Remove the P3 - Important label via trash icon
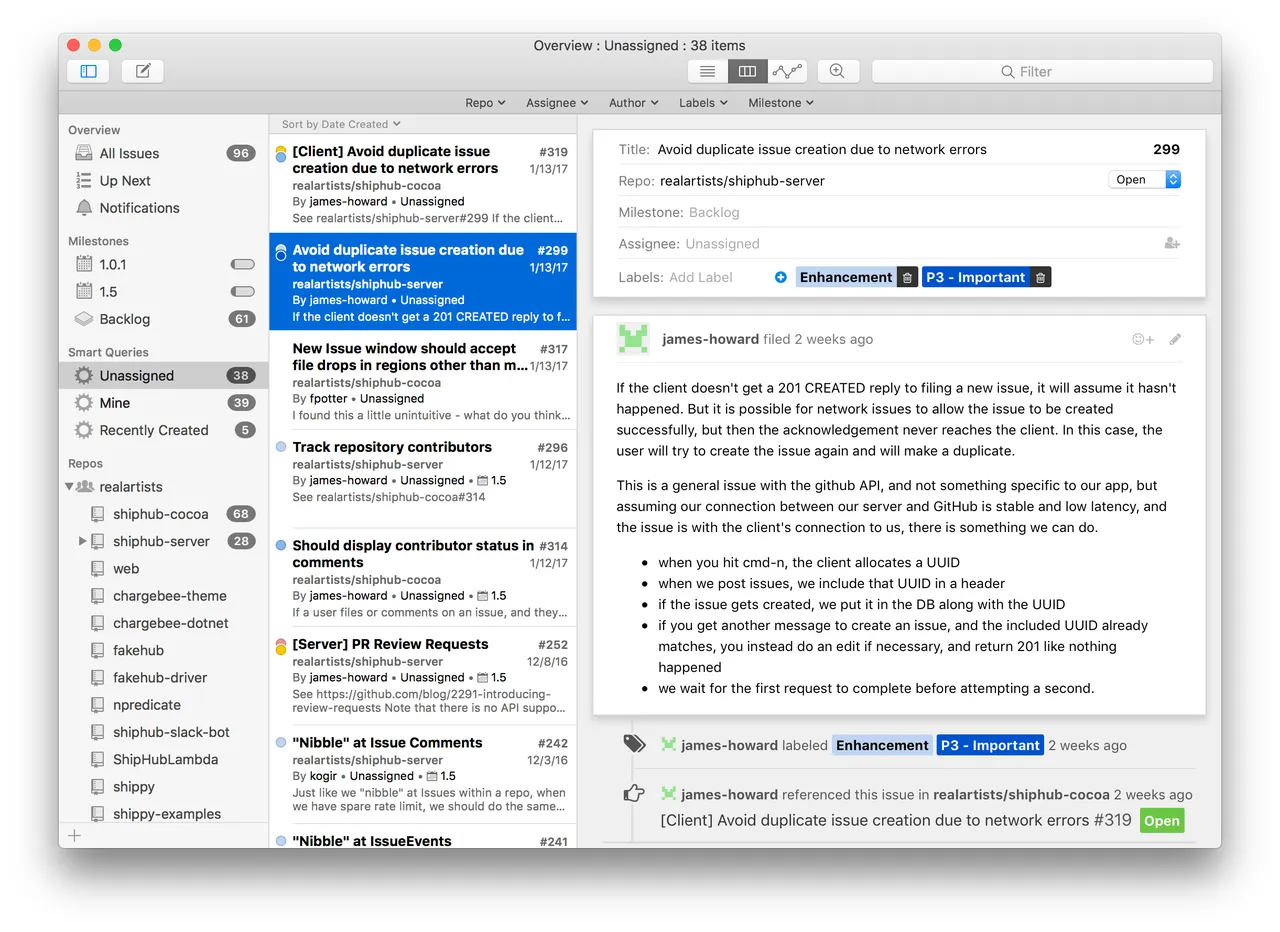Screen dimensions: 1280x932 [x=1040, y=277]
